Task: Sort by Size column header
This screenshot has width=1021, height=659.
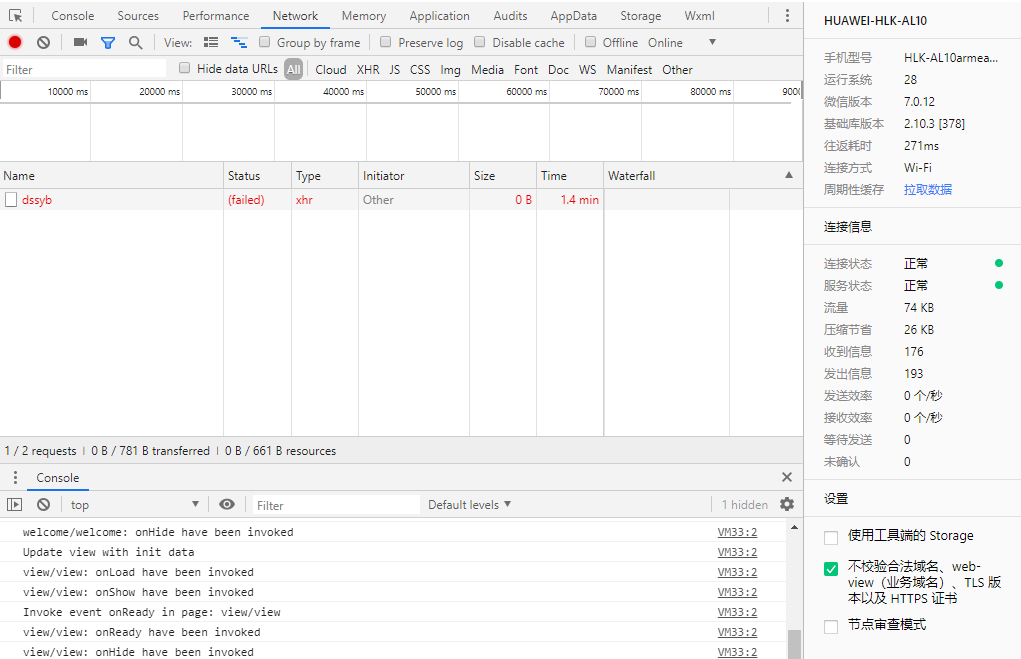Action: click(503, 176)
